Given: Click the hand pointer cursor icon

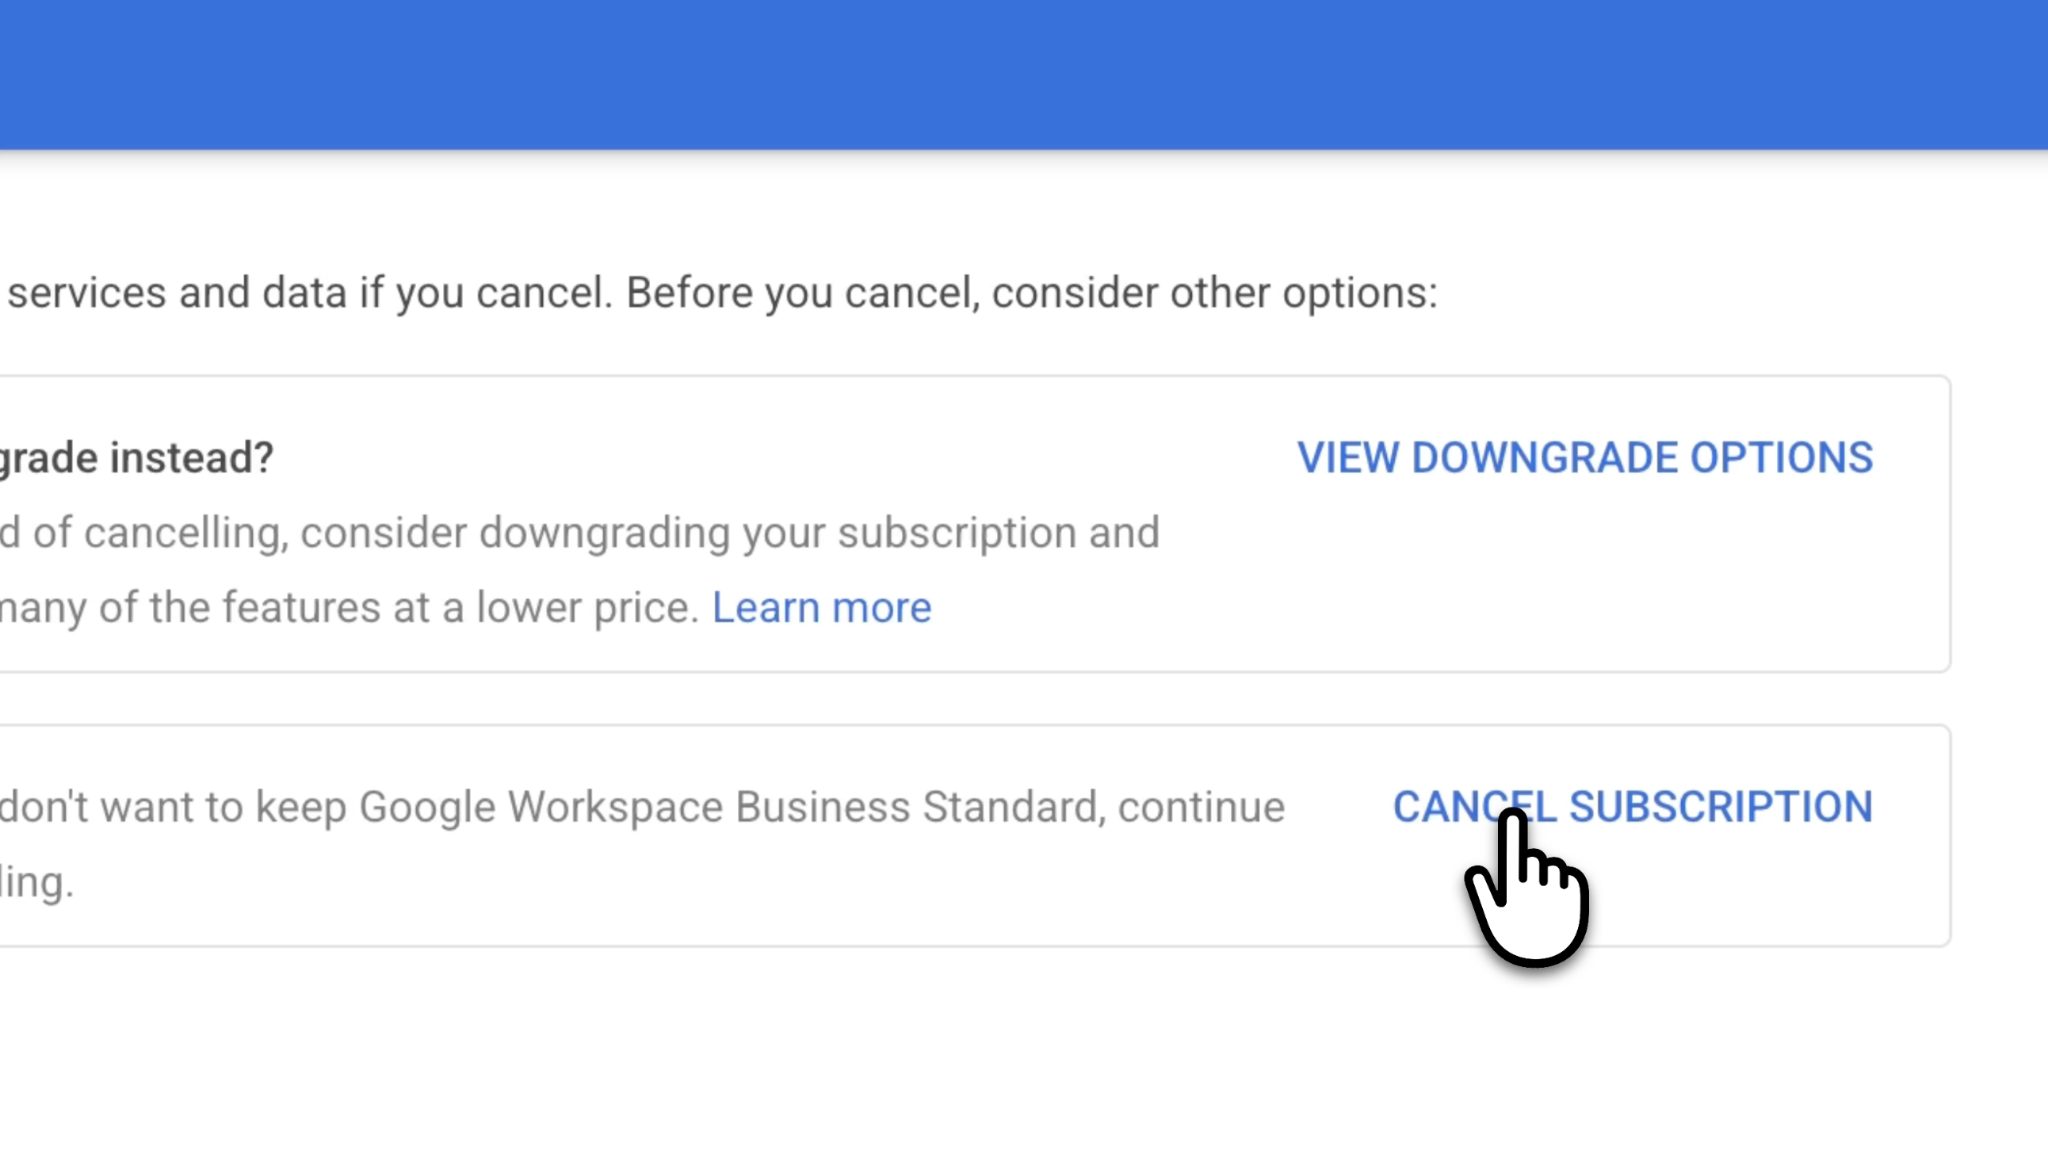Looking at the screenshot, I should (x=1528, y=887).
